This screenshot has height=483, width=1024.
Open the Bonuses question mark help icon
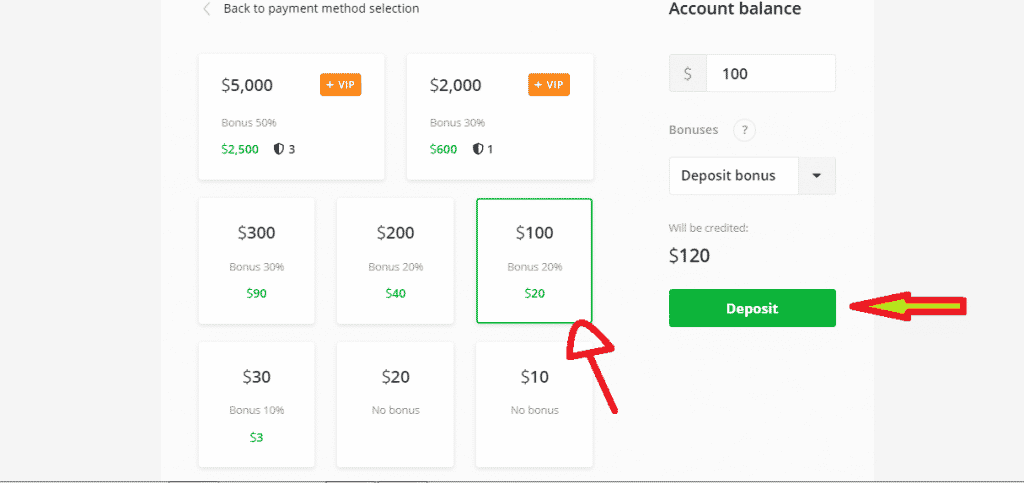click(744, 130)
